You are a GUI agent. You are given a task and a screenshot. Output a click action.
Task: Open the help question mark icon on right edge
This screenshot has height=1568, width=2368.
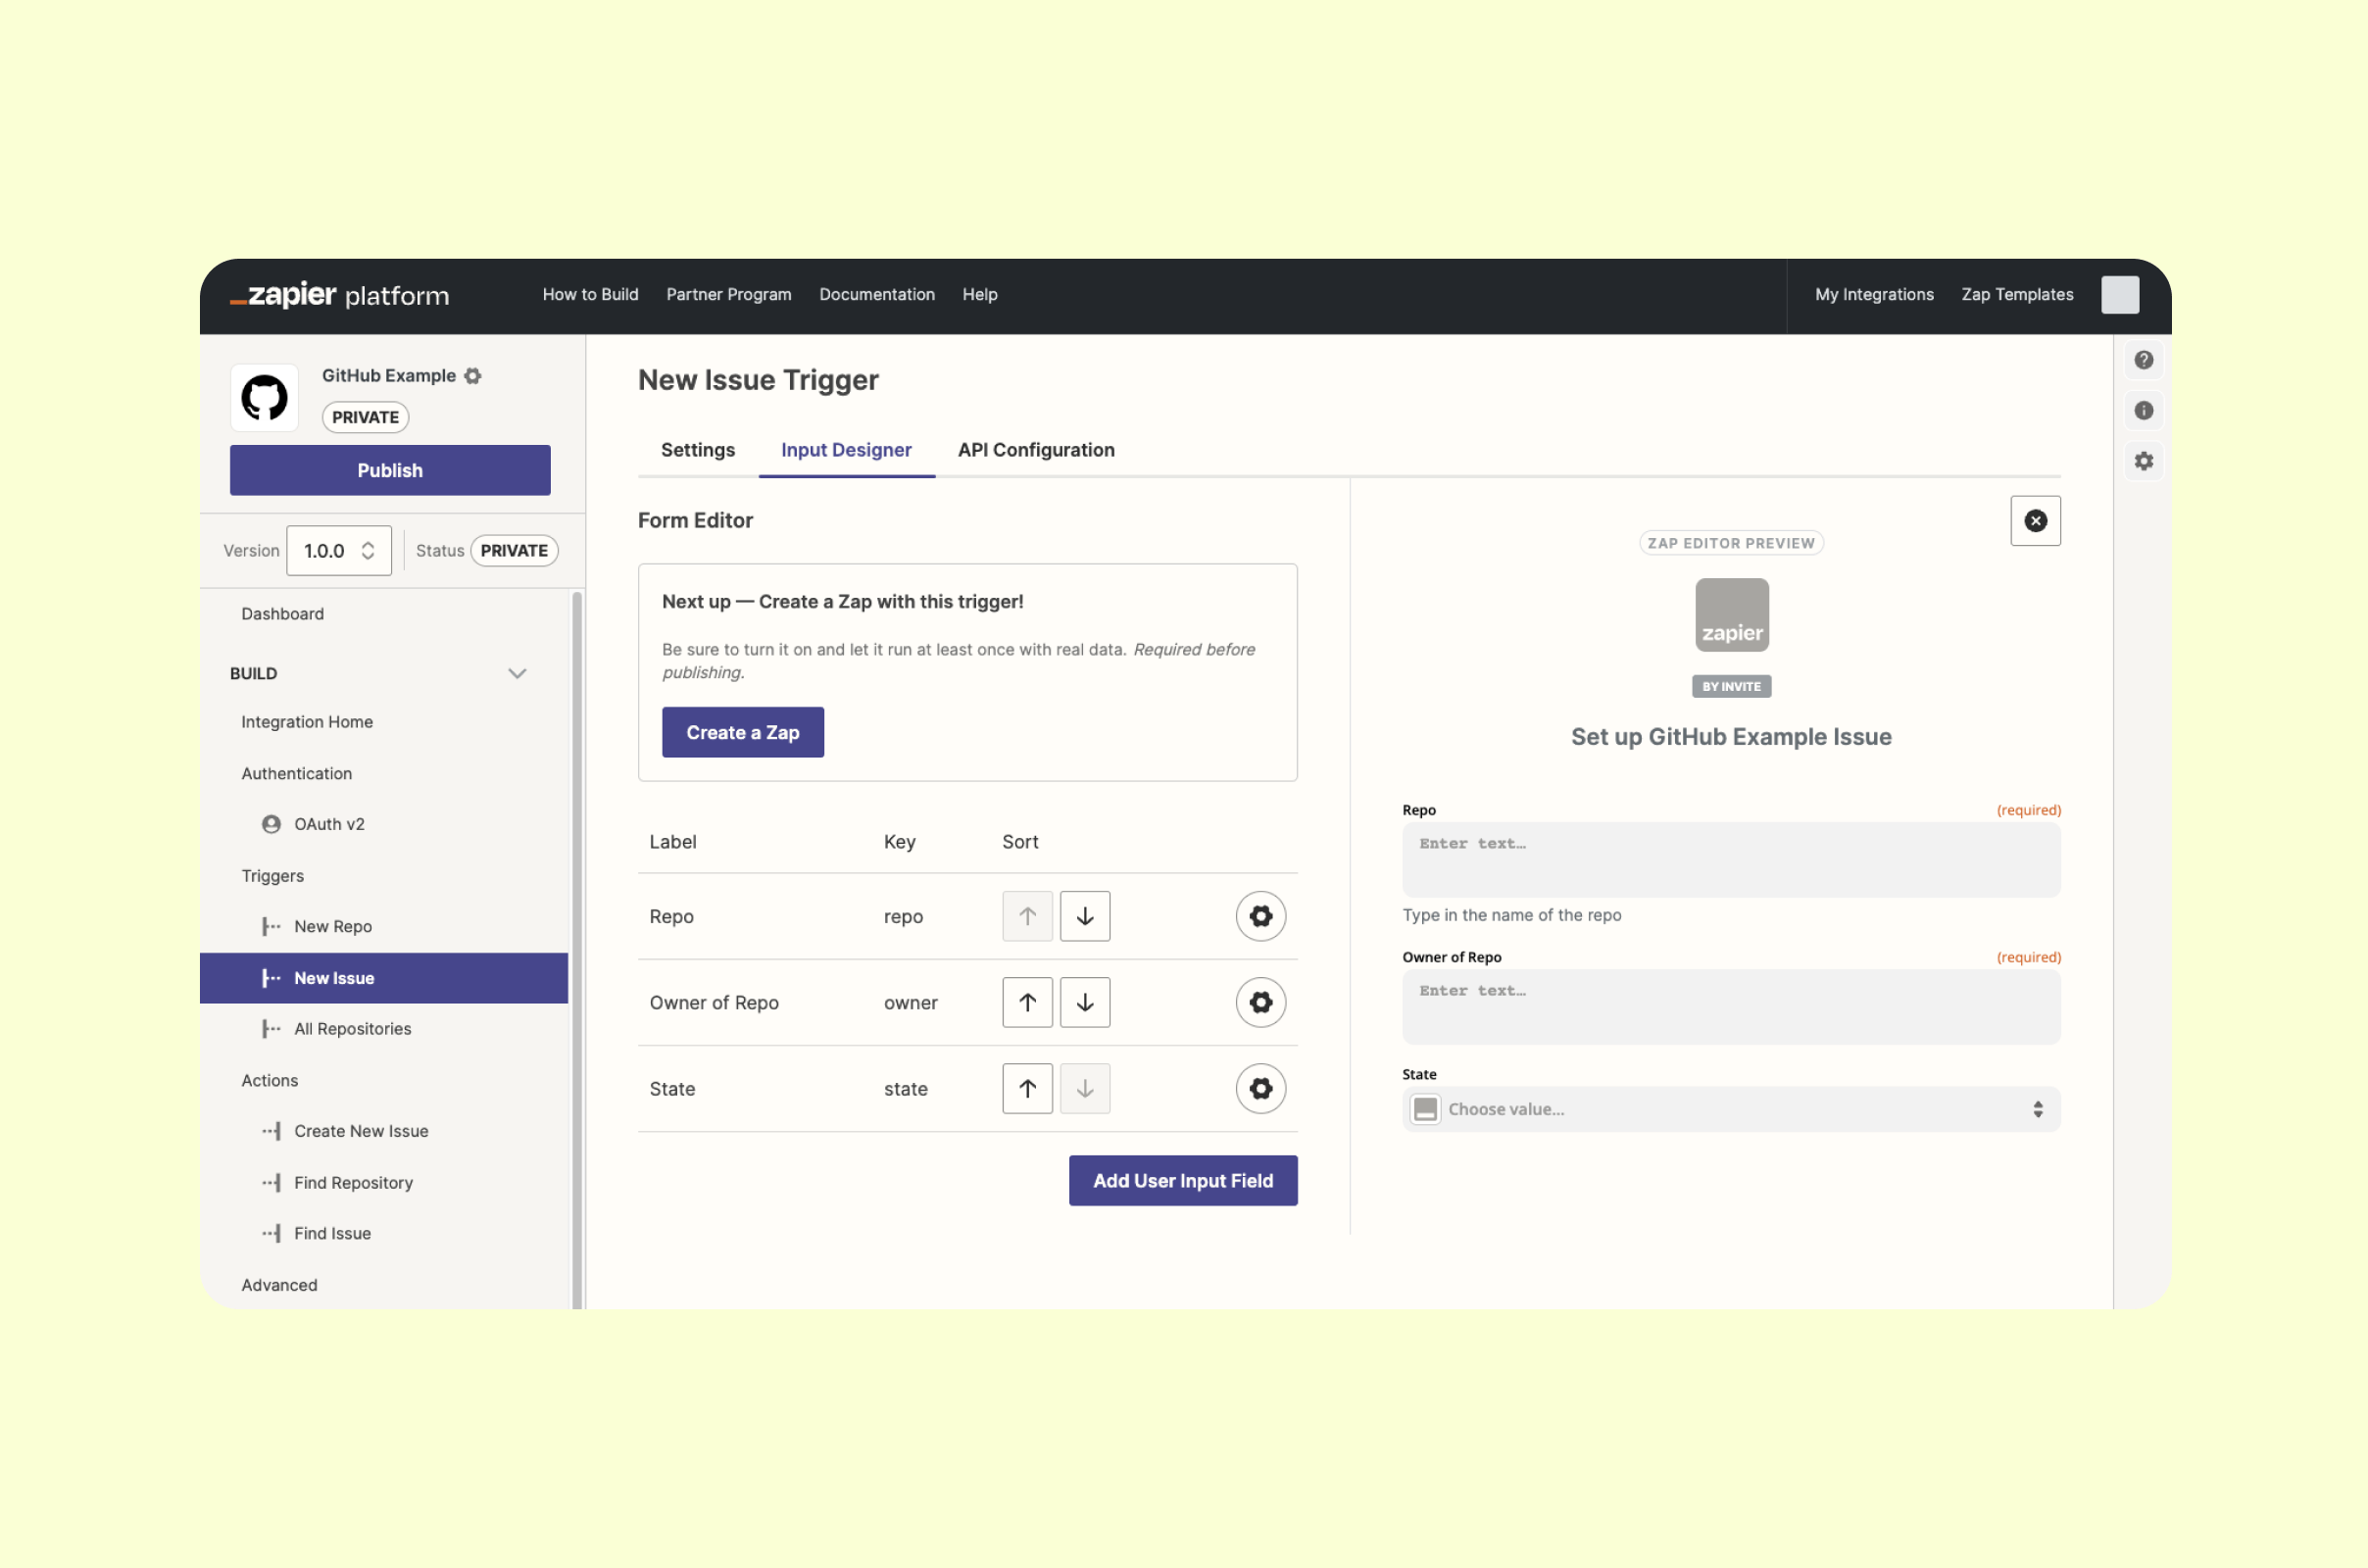[x=2143, y=360]
